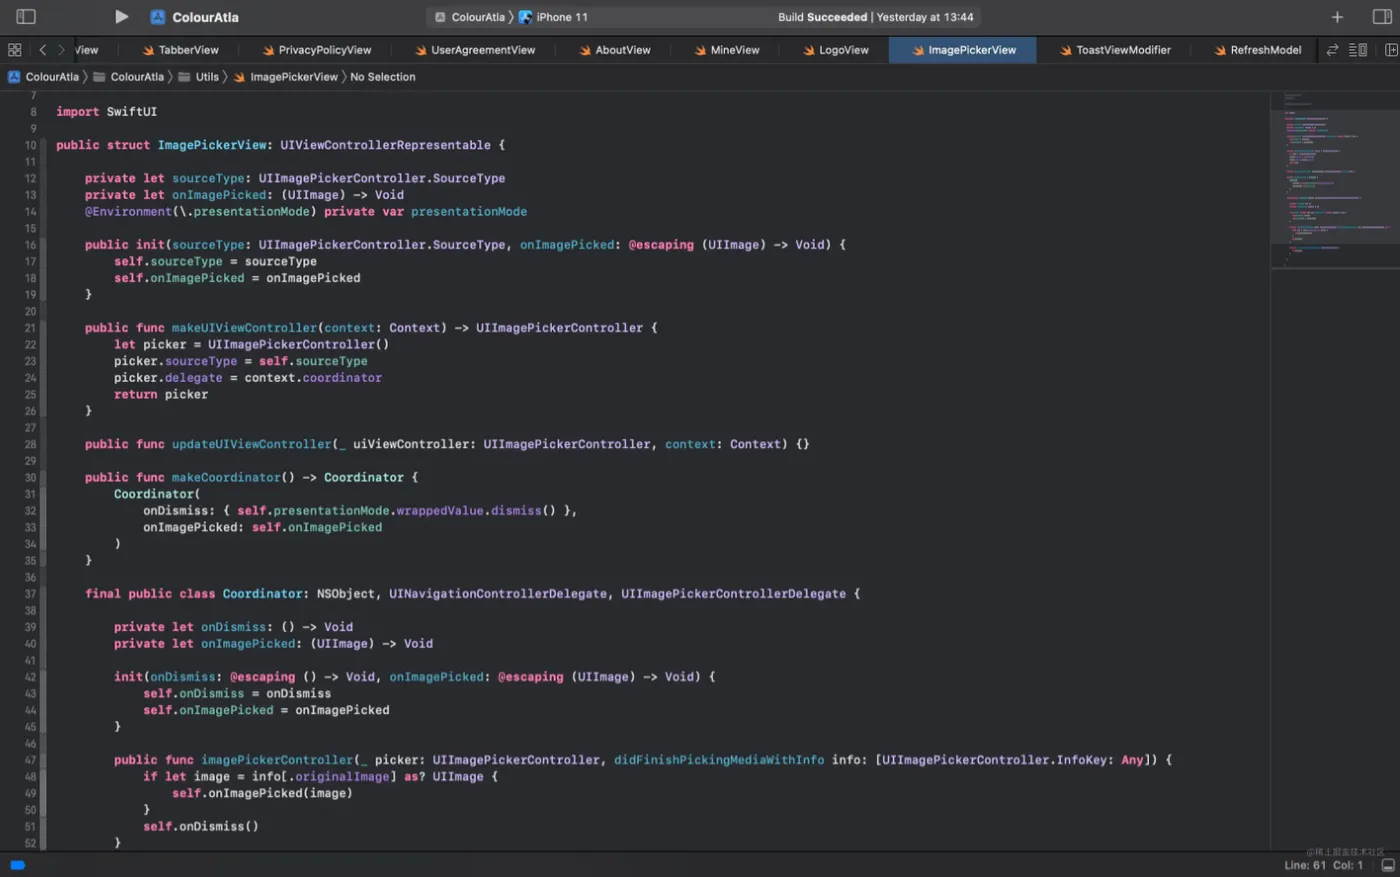This screenshot has width=1400, height=877.
Task: Open ImagePickerView file breadcrumb
Action: click(285, 77)
